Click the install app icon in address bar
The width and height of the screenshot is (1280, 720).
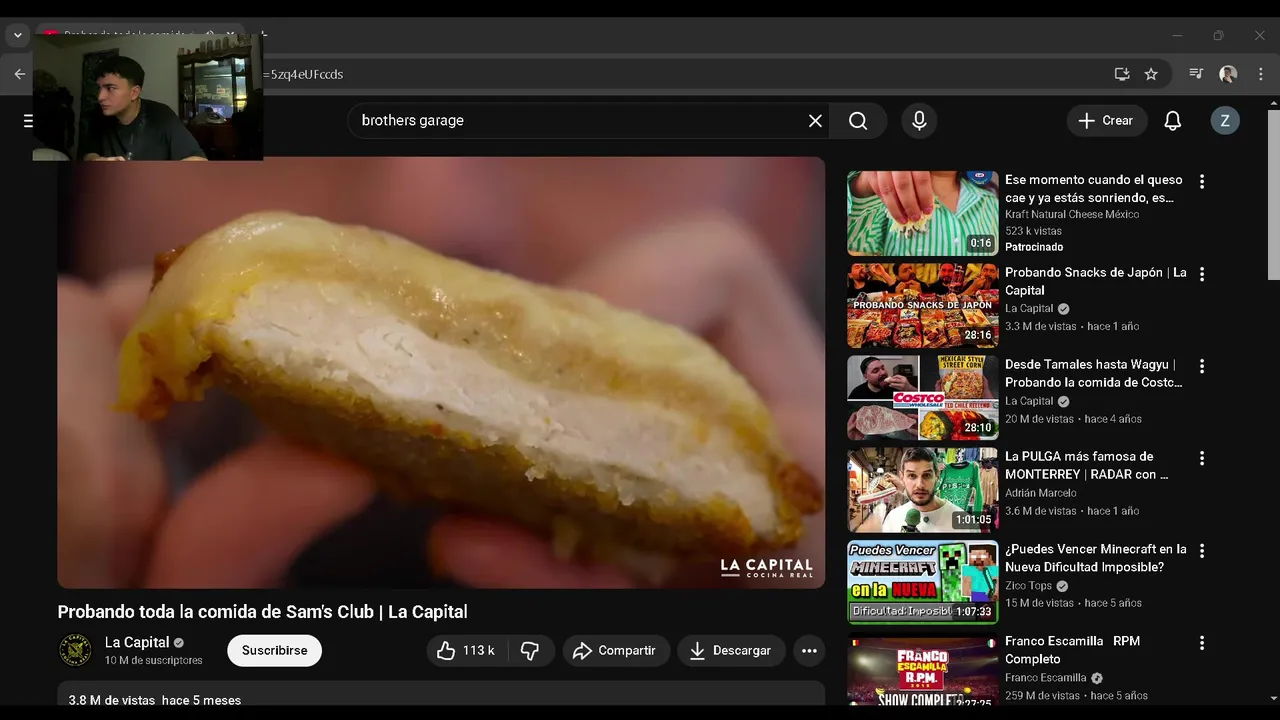click(x=1122, y=74)
